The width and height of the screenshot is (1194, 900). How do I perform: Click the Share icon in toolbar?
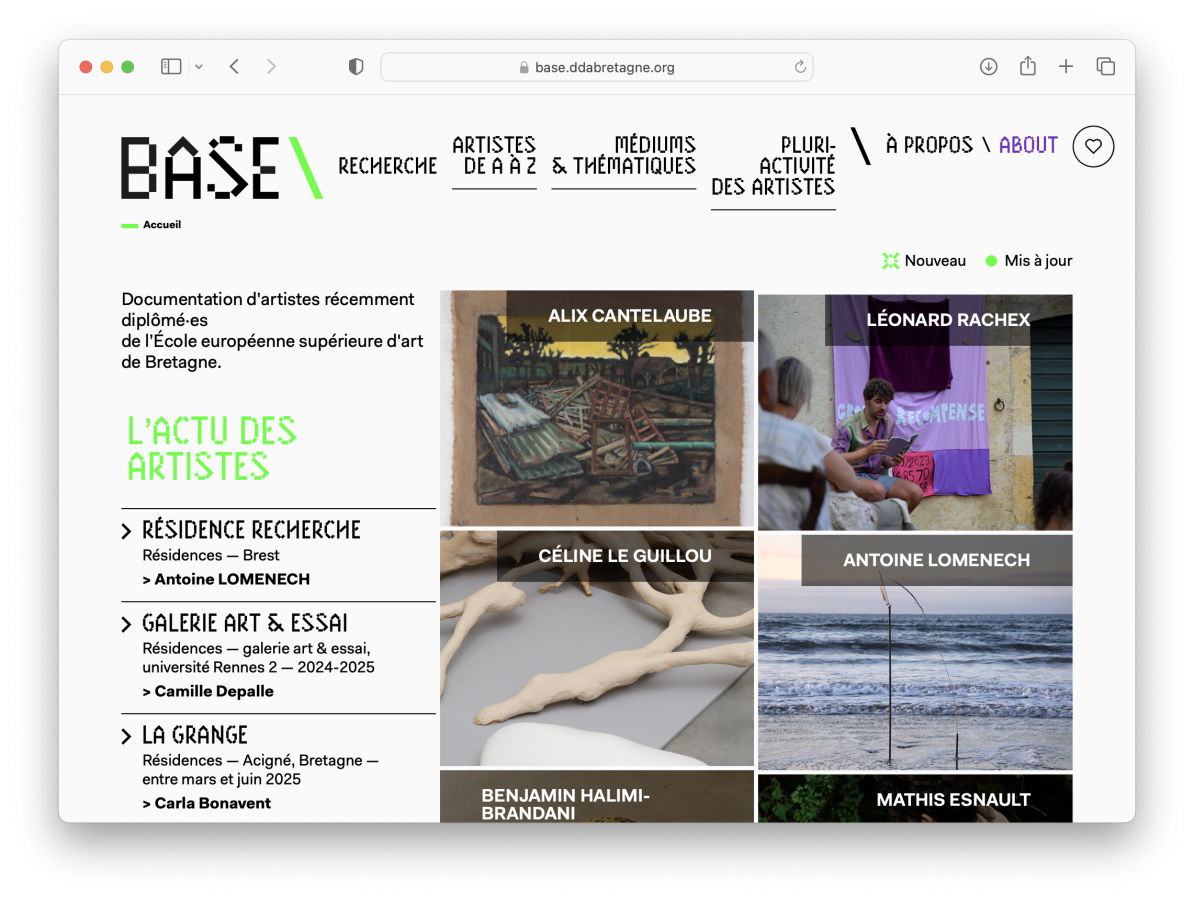point(1027,67)
